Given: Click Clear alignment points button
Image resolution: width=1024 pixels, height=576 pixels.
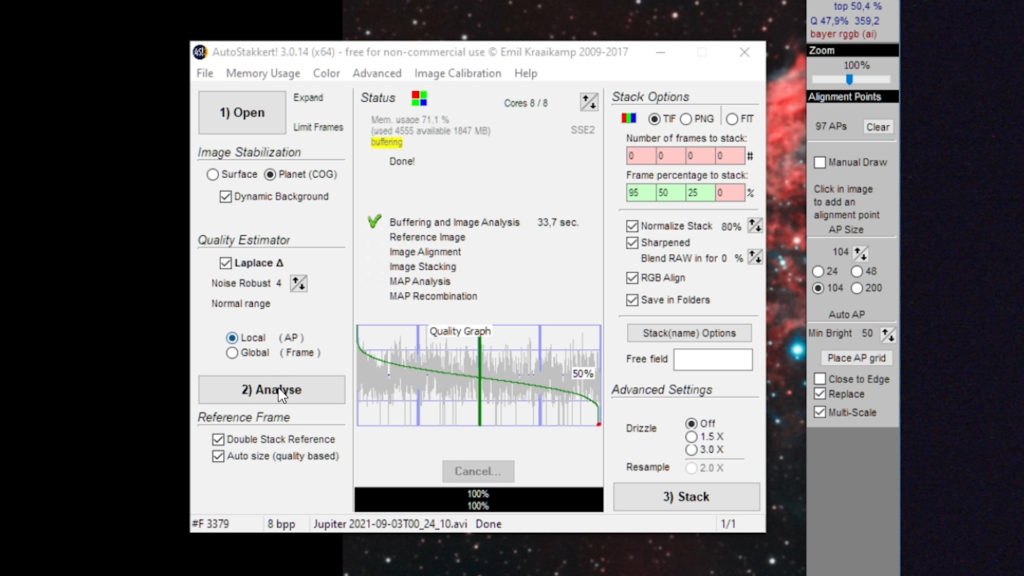Looking at the screenshot, I should pos(878,127).
